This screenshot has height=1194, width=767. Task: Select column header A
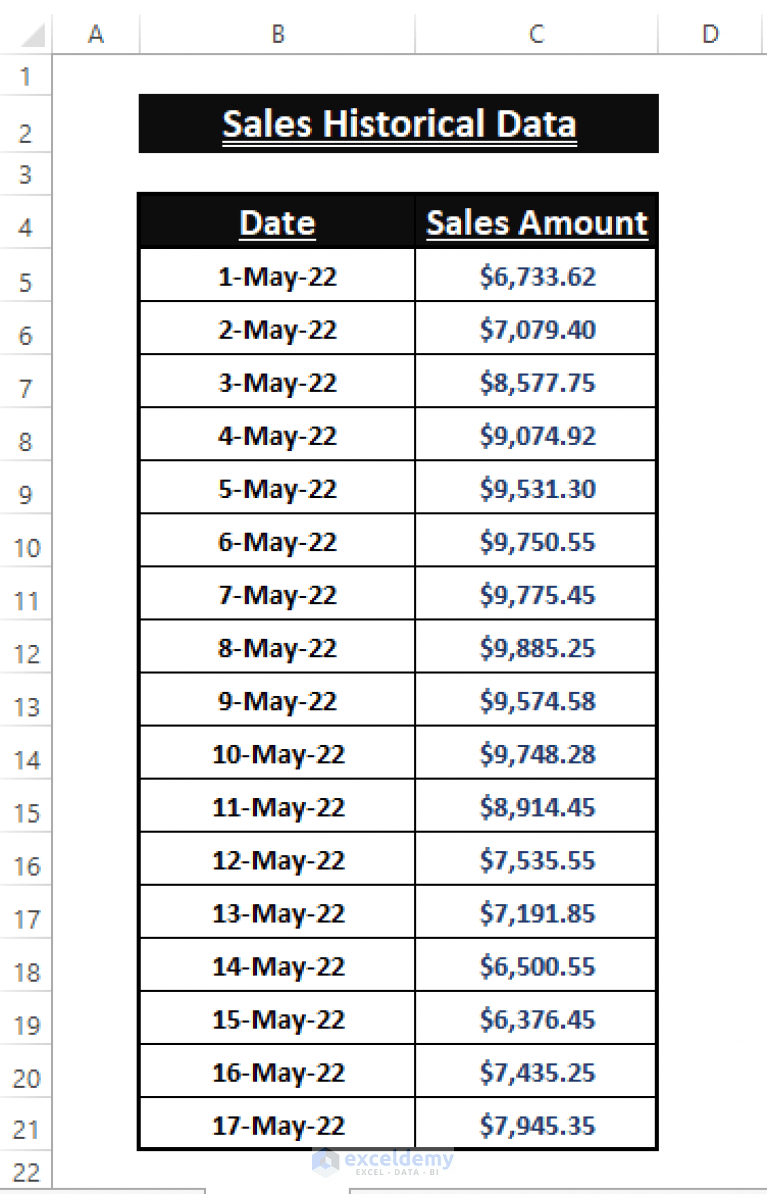click(x=95, y=33)
